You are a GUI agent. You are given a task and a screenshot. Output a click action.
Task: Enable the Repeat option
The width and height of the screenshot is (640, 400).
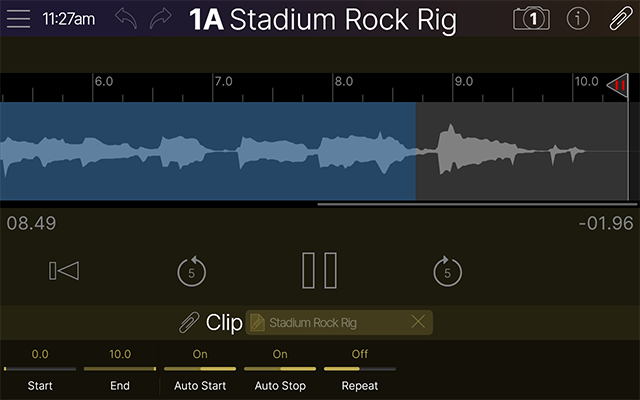[360, 368]
